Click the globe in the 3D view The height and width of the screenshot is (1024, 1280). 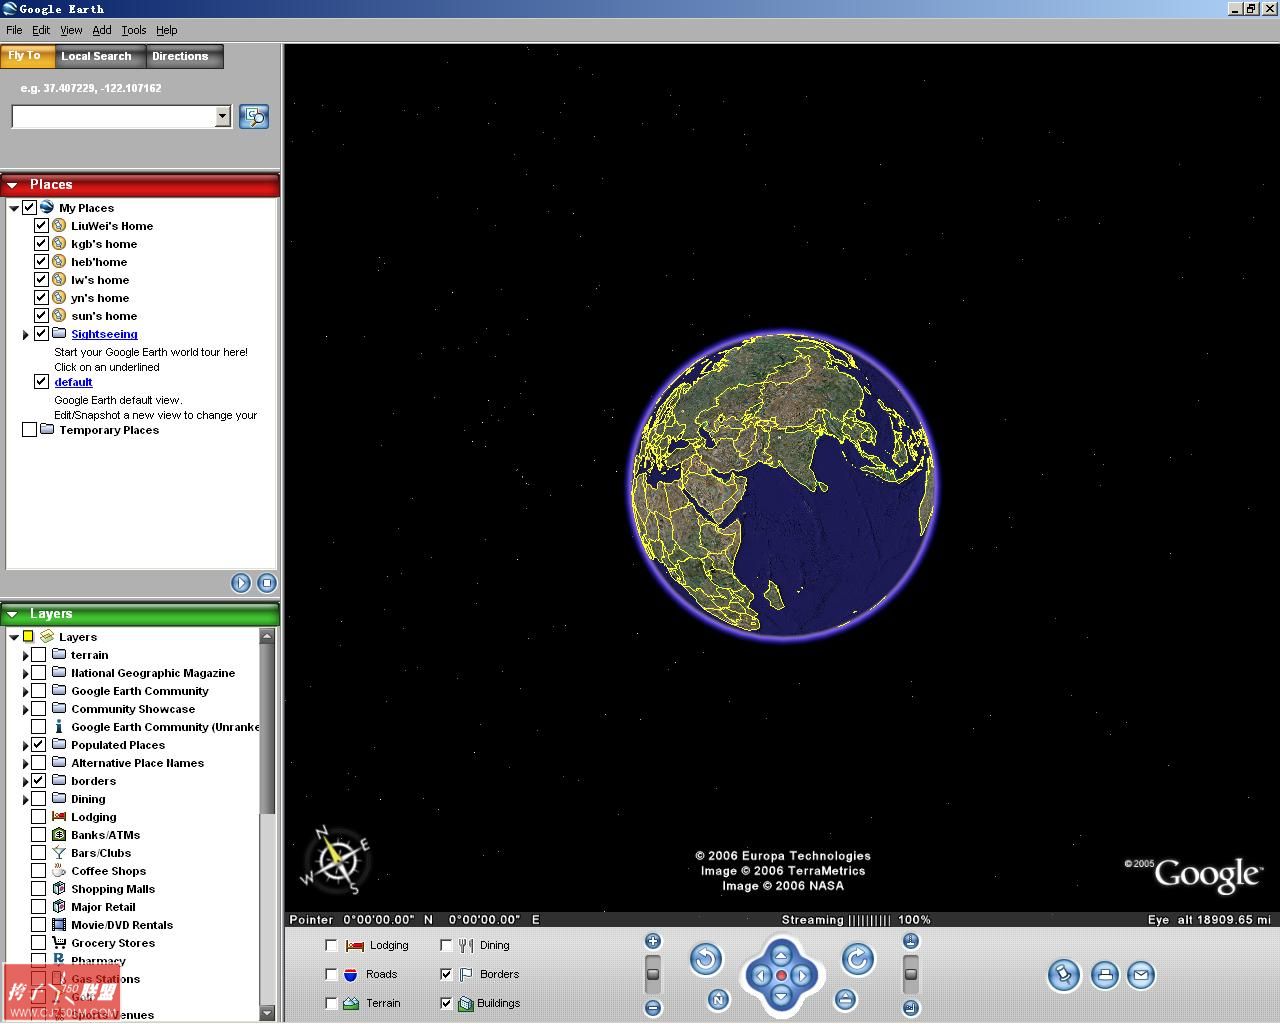click(x=782, y=485)
